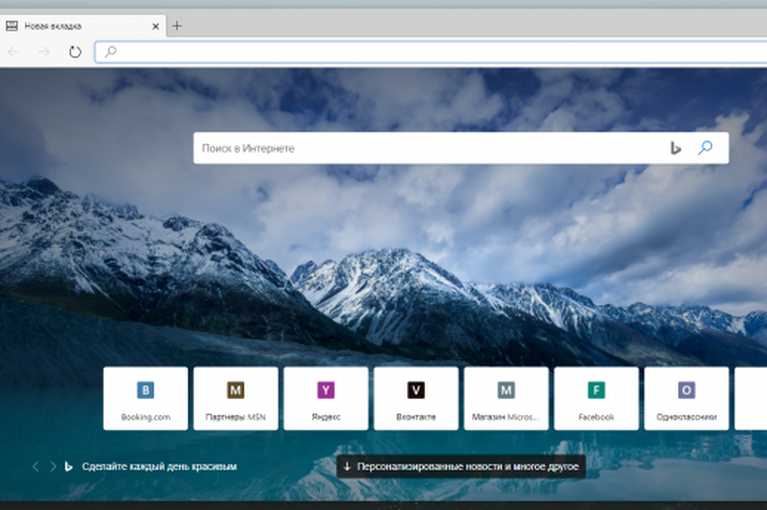Open the Вконтакте quick link tile
767x510 pixels.
point(416,399)
